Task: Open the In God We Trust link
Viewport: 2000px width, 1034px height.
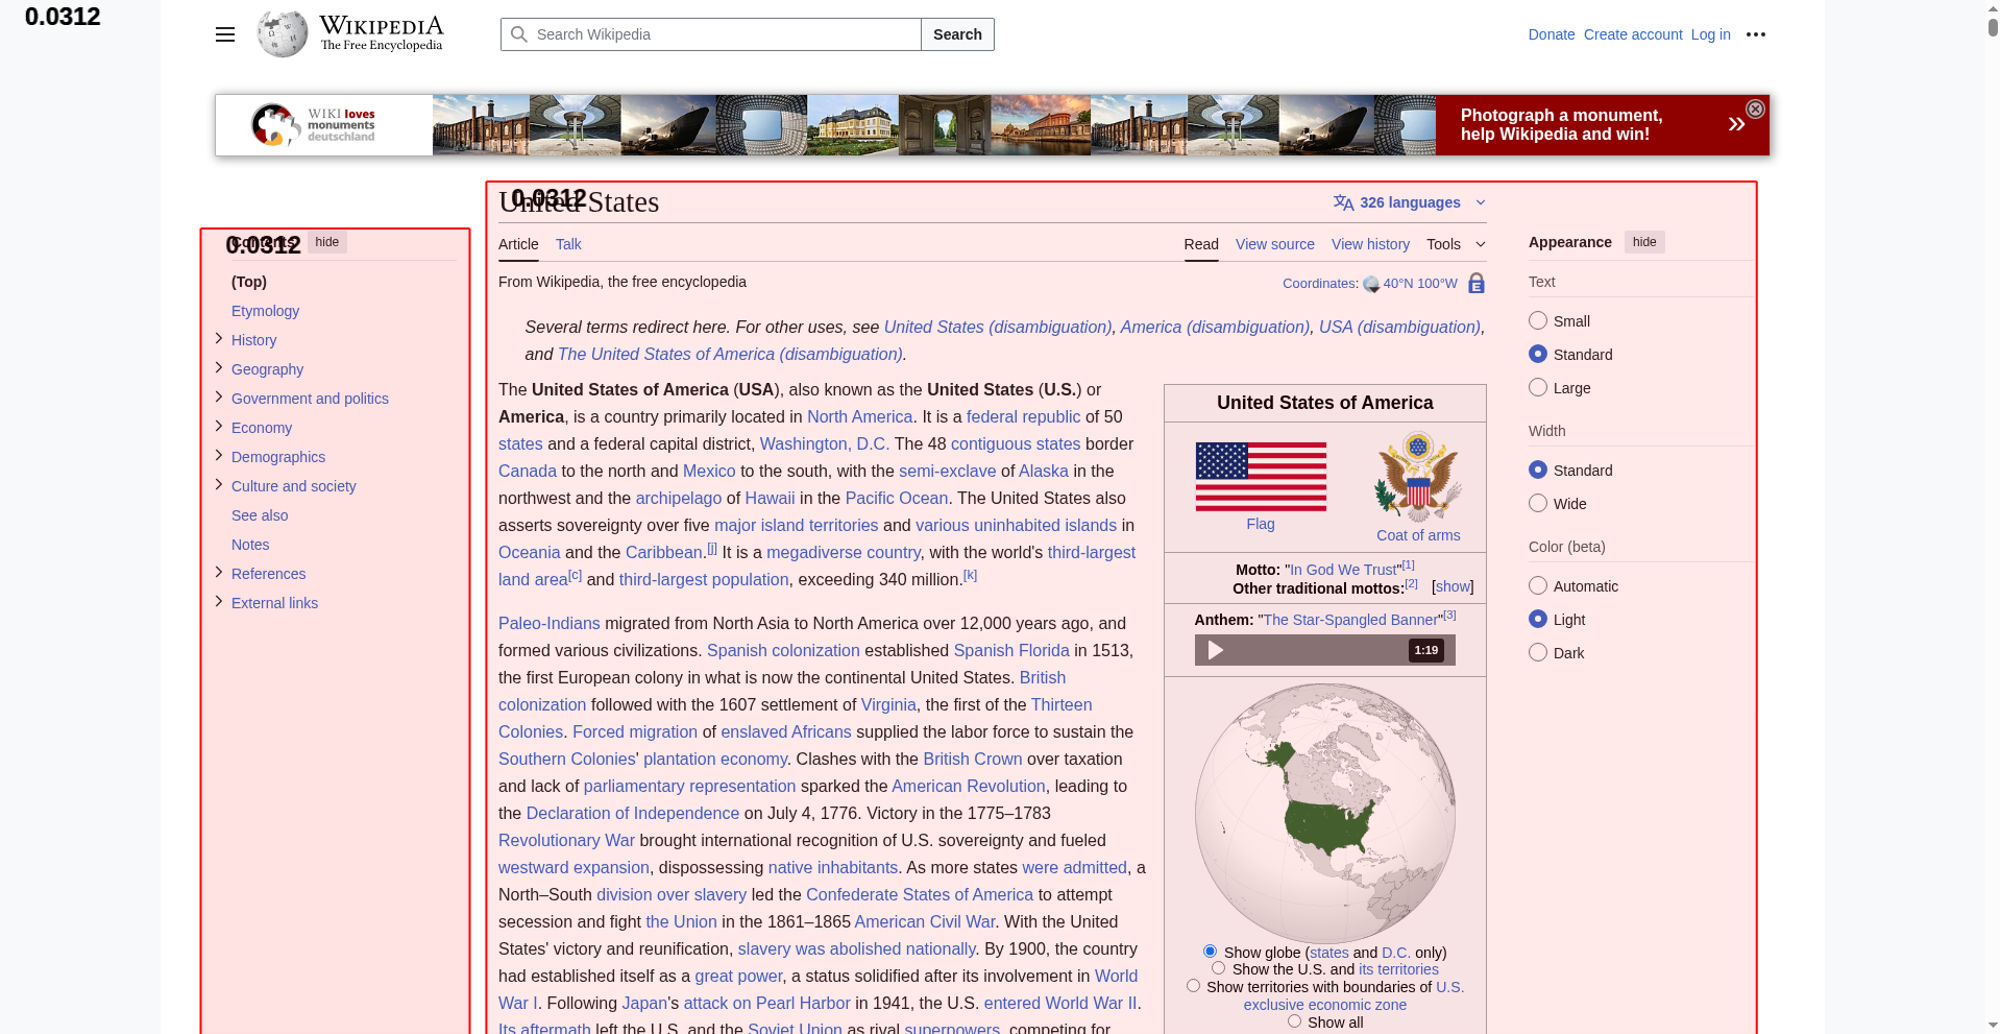Action: (x=1343, y=570)
